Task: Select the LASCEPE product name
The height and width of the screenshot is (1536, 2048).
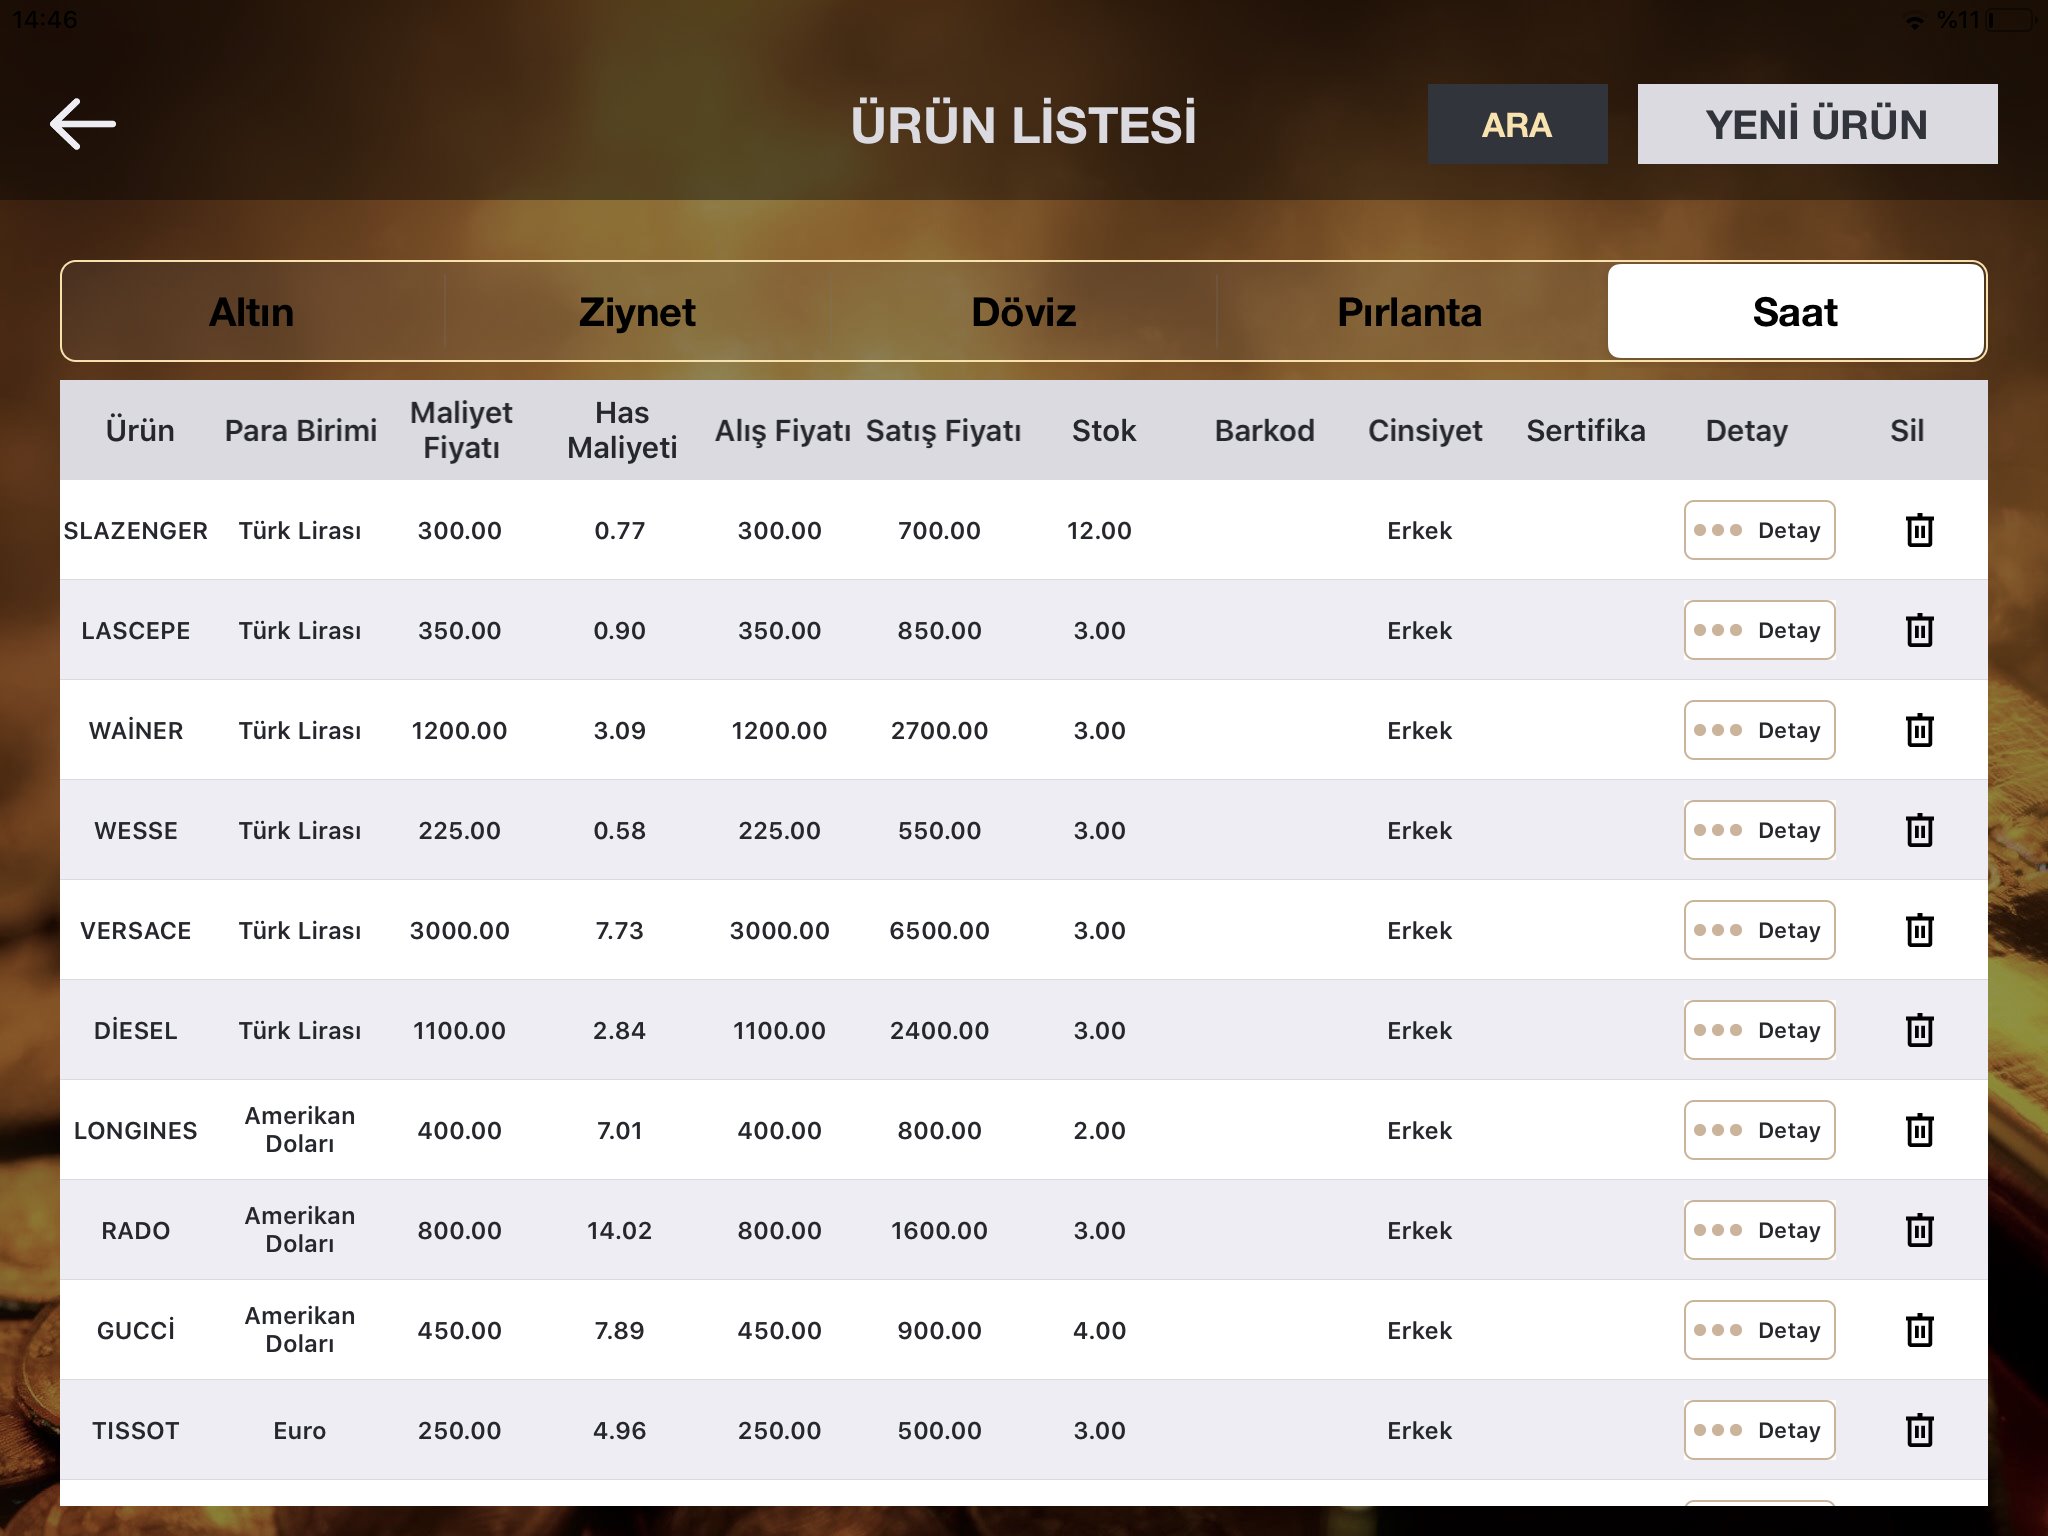Action: pos(136,630)
